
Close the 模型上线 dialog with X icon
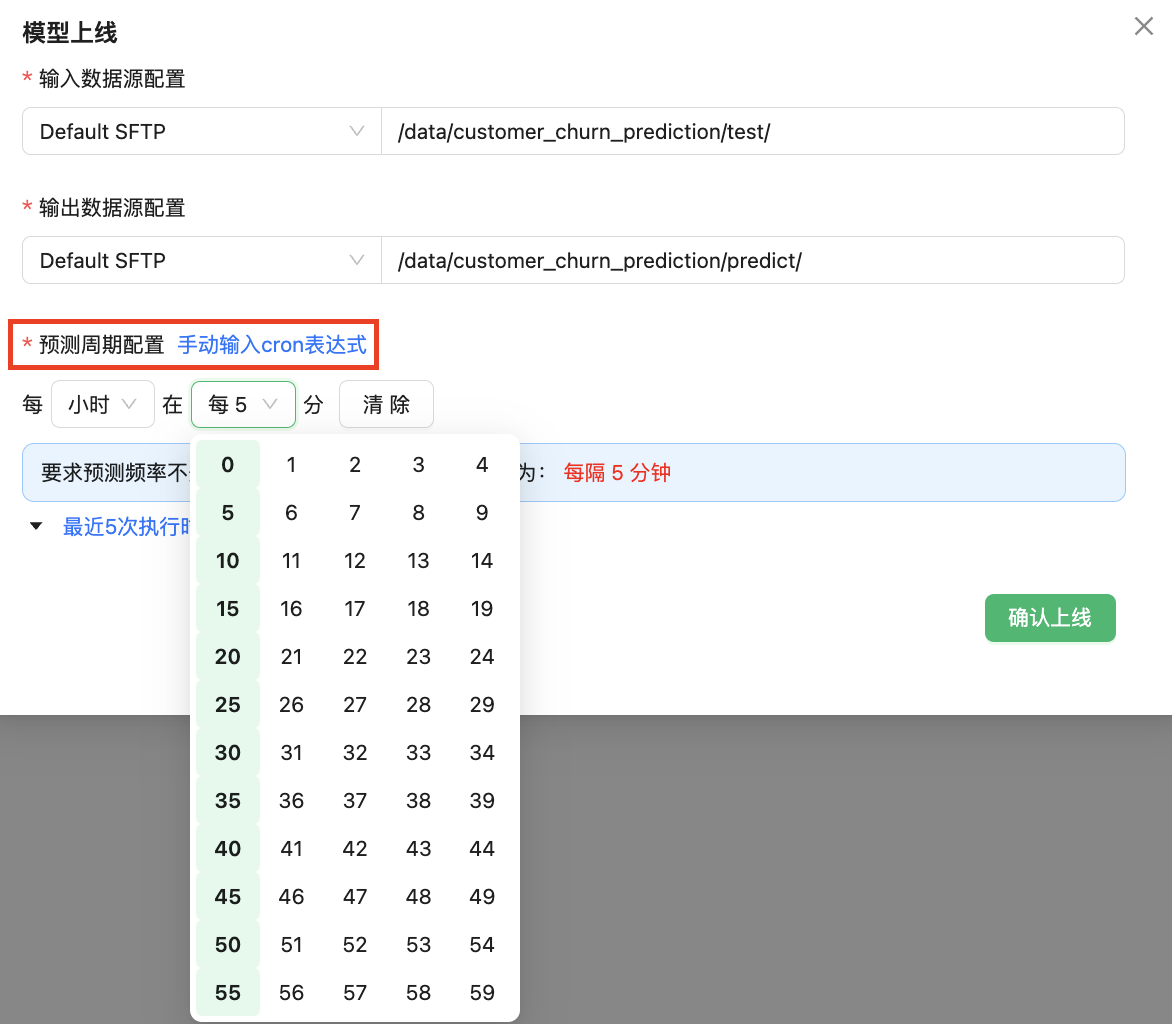pos(1143,27)
